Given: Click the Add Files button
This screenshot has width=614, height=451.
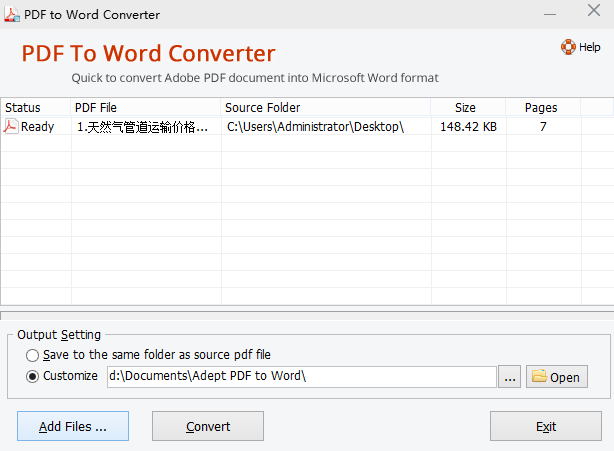Looking at the screenshot, I should (73, 426).
